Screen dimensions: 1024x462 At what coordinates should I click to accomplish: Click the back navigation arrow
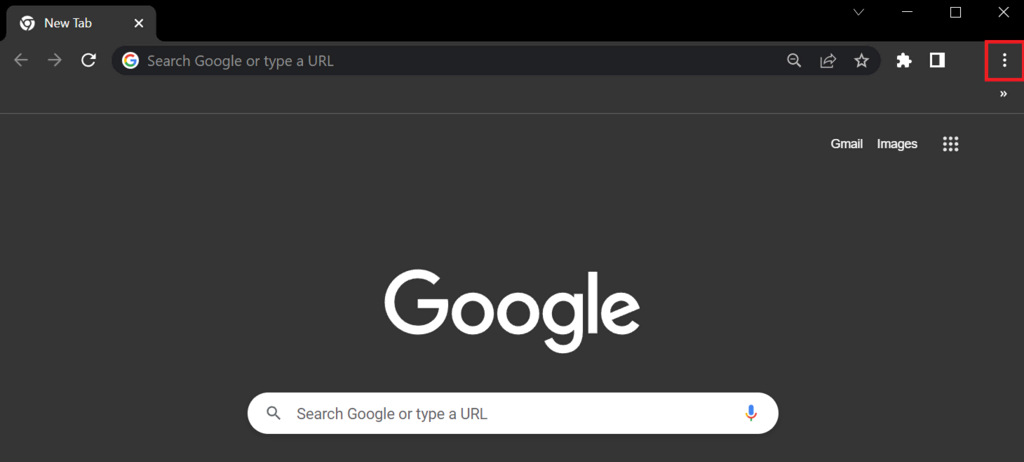21,61
